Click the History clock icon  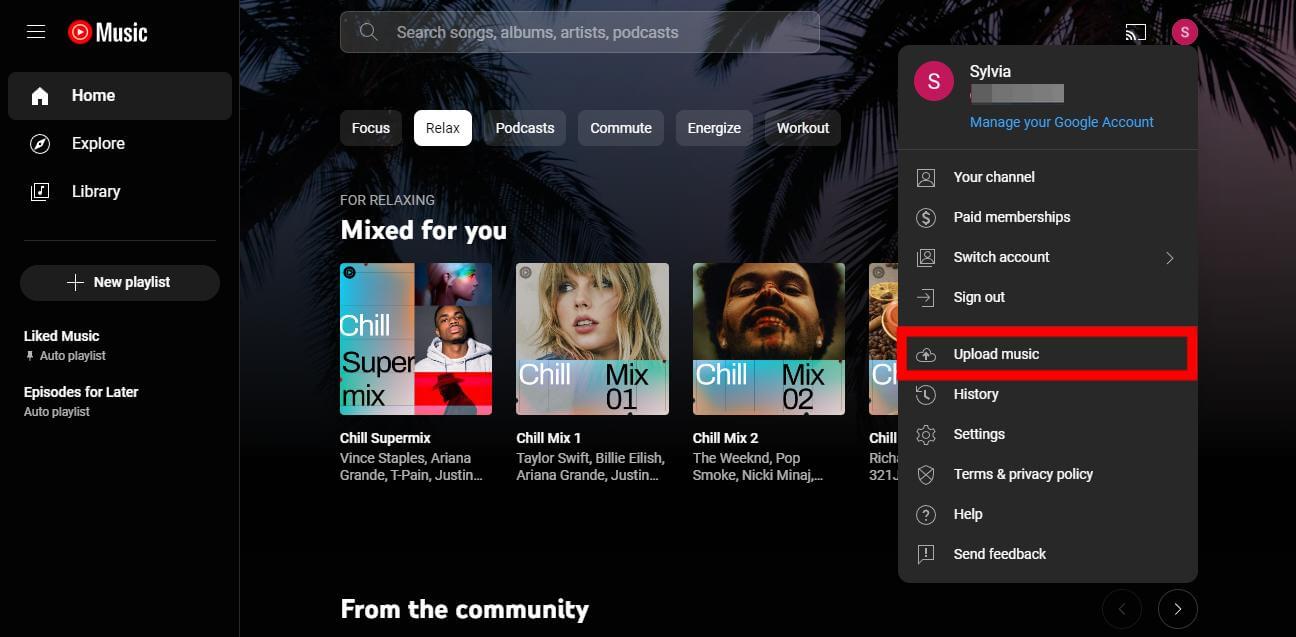pyautogui.click(x=926, y=394)
